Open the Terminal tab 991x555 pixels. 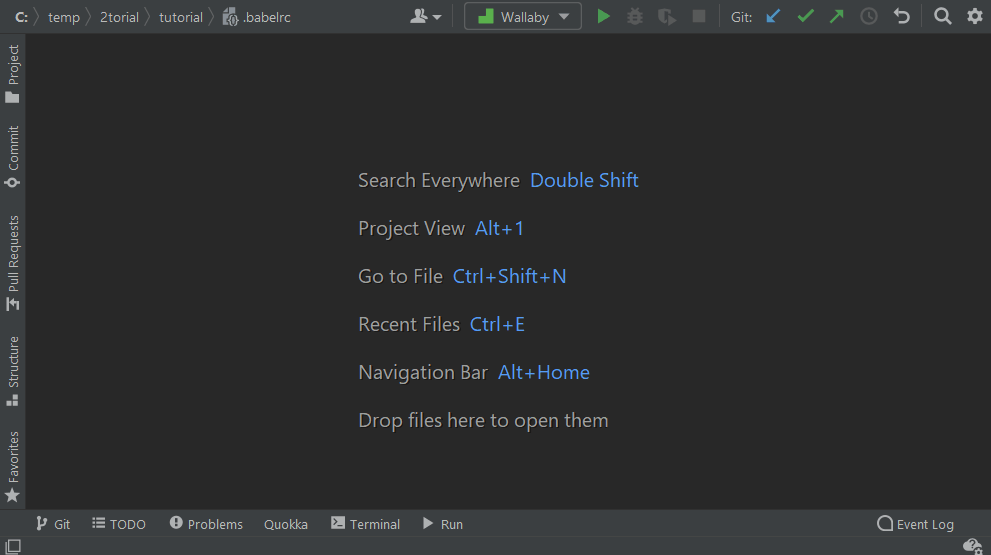365,524
